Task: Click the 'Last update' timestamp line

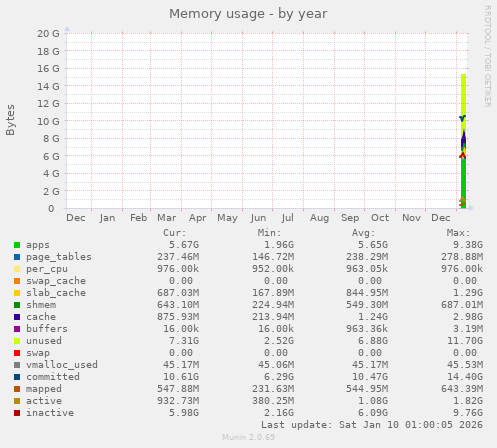Action: coord(372,425)
